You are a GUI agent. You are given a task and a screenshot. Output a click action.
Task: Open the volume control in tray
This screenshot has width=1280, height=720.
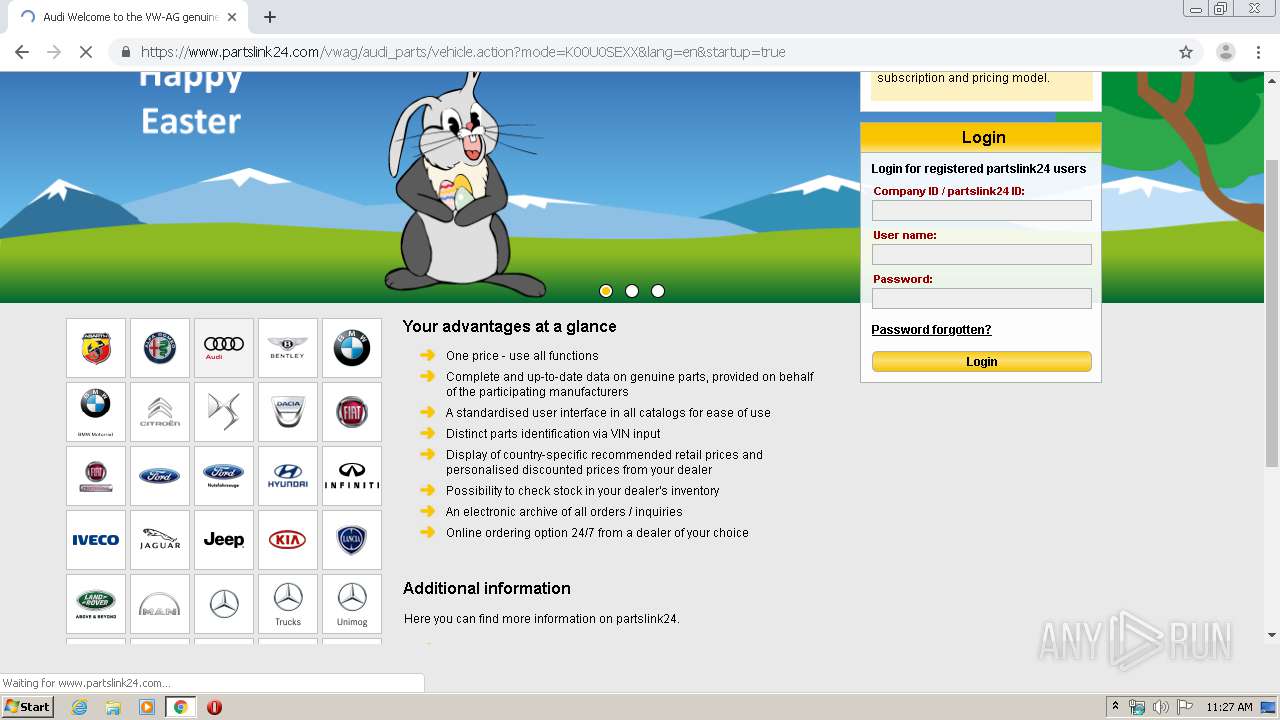(x=1160, y=707)
